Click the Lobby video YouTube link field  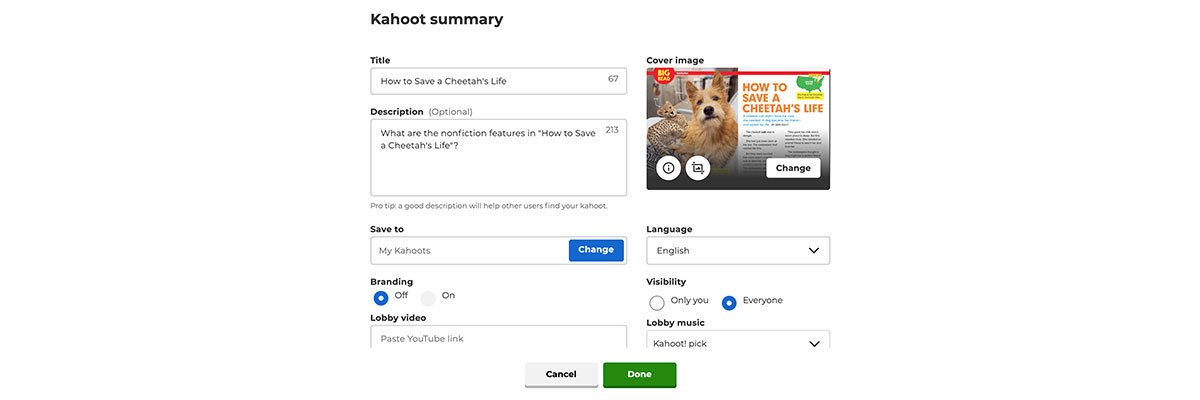[498, 338]
